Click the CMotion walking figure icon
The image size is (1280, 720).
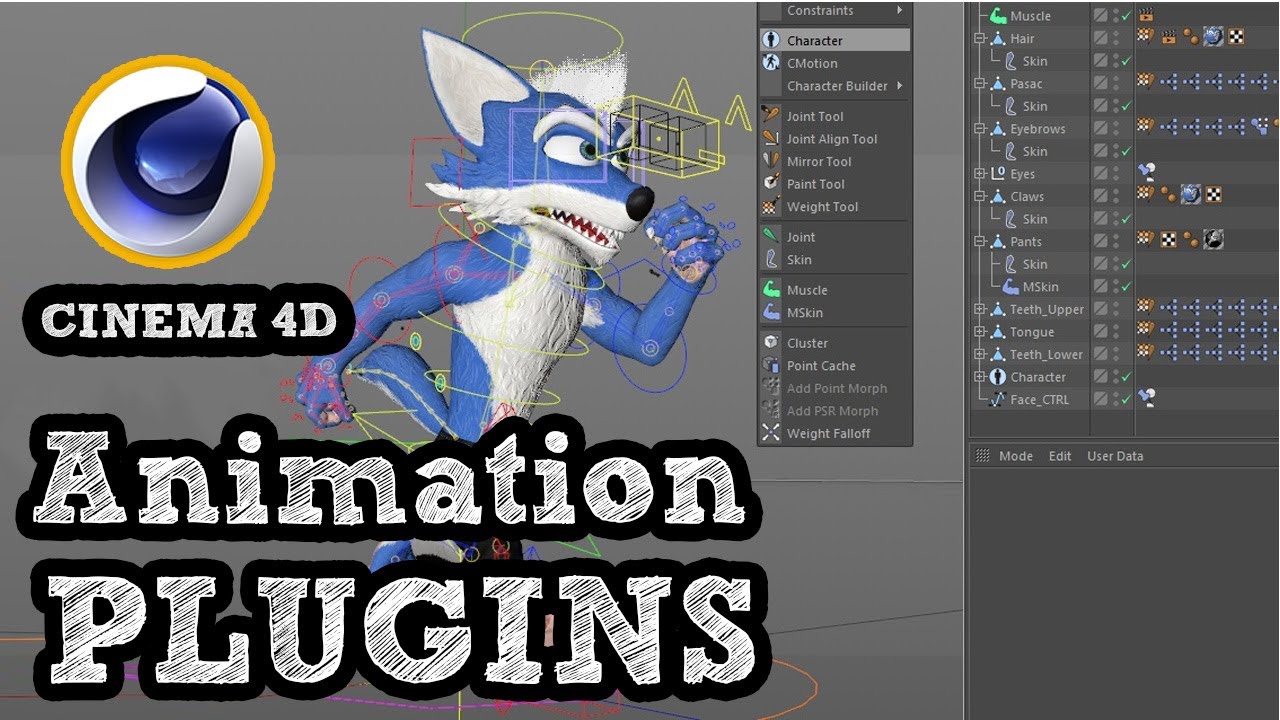[x=771, y=63]
